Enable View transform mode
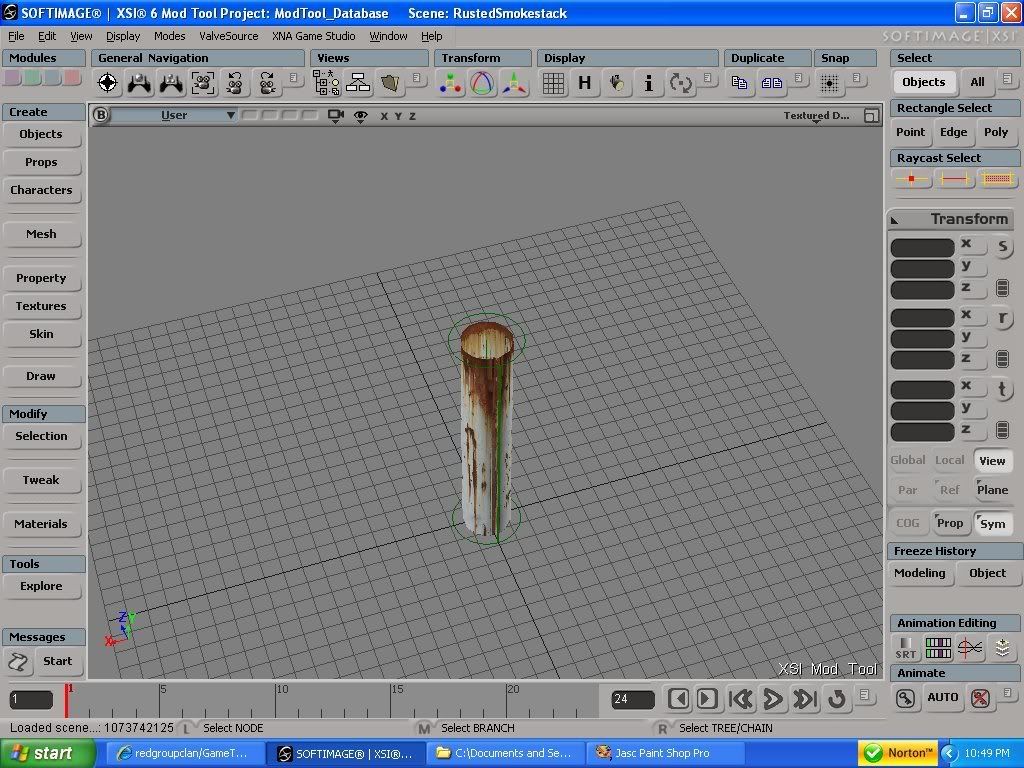The image size is (1024, 768). point(992,461)
